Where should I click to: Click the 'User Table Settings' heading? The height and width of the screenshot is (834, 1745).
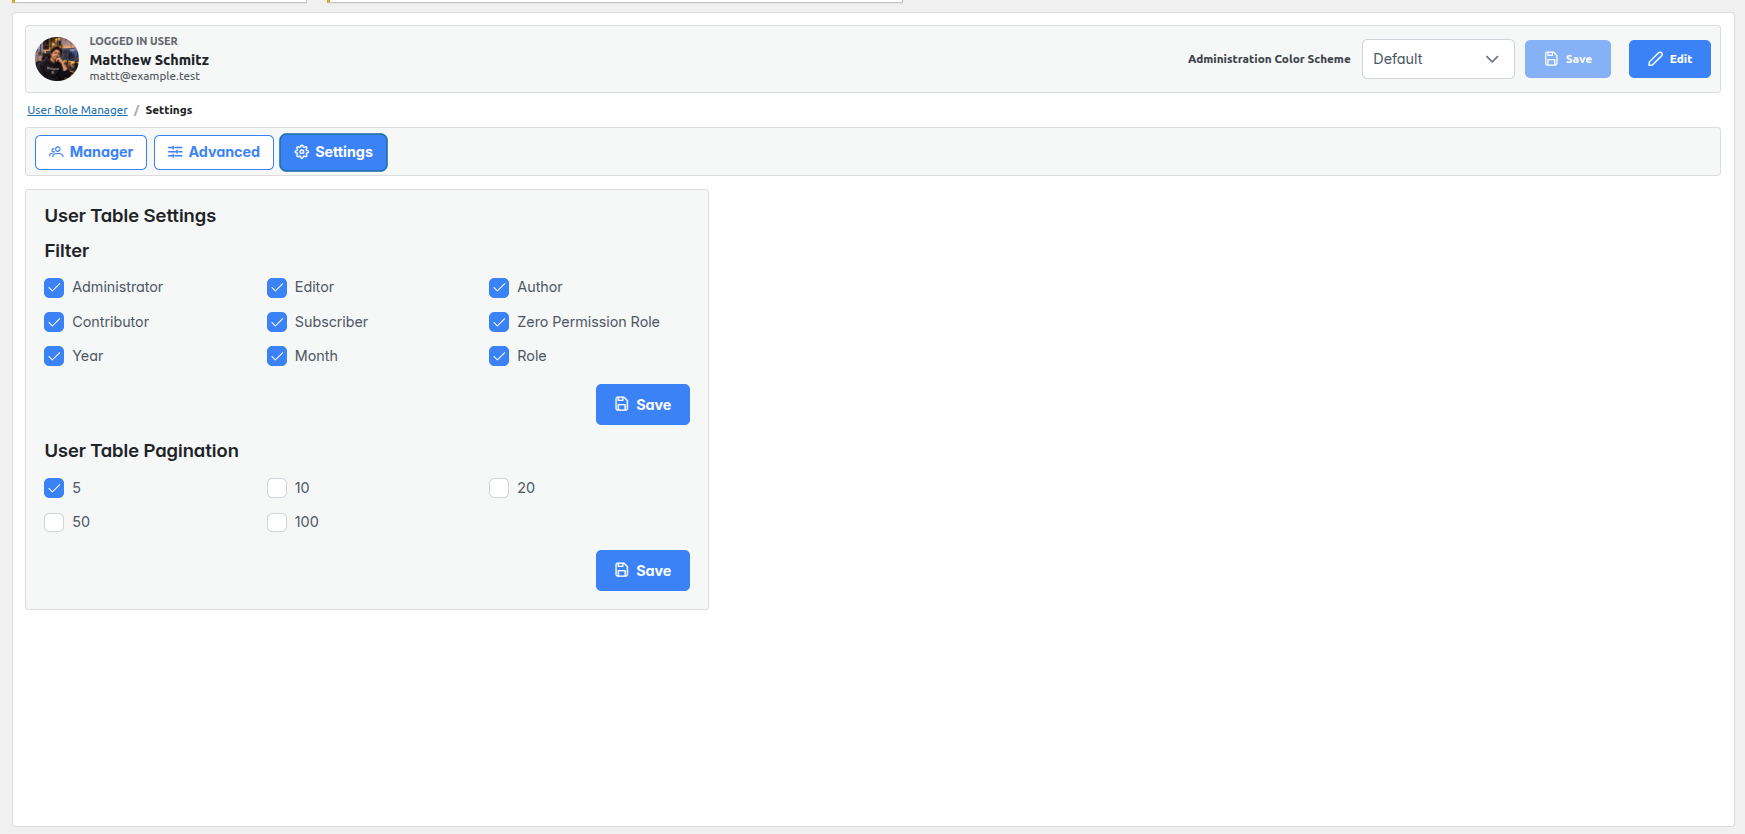(x=130, y=216)
